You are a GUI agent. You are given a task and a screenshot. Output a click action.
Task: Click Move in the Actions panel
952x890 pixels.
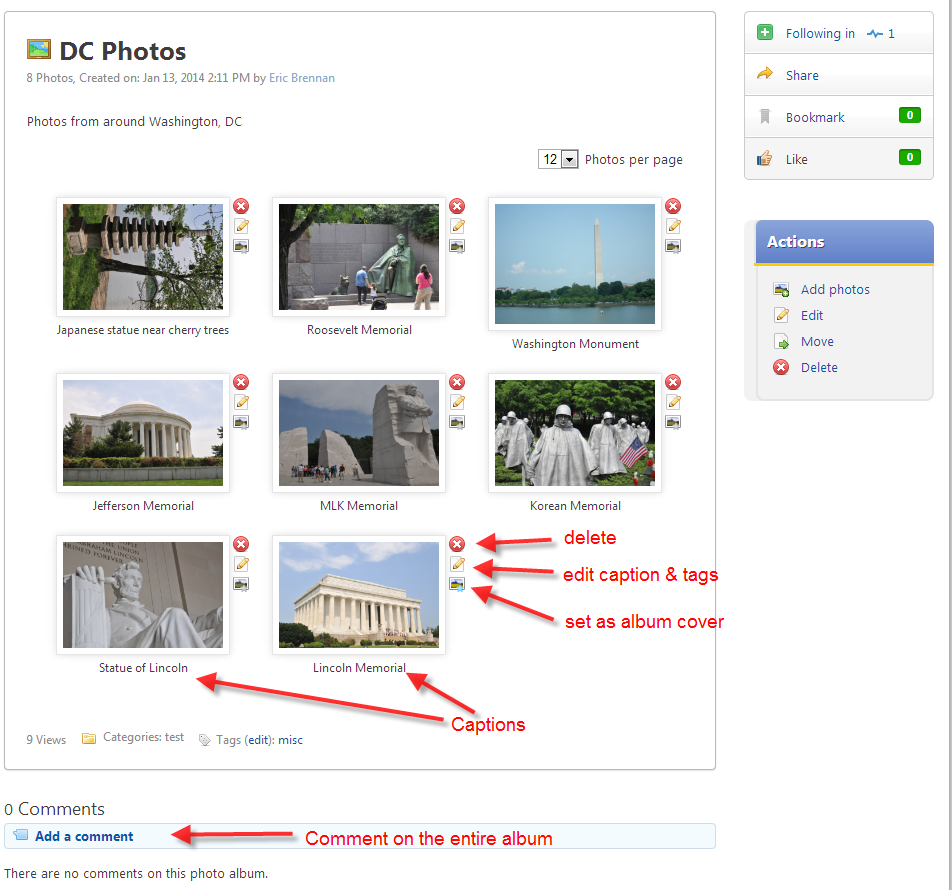[817, 342]
